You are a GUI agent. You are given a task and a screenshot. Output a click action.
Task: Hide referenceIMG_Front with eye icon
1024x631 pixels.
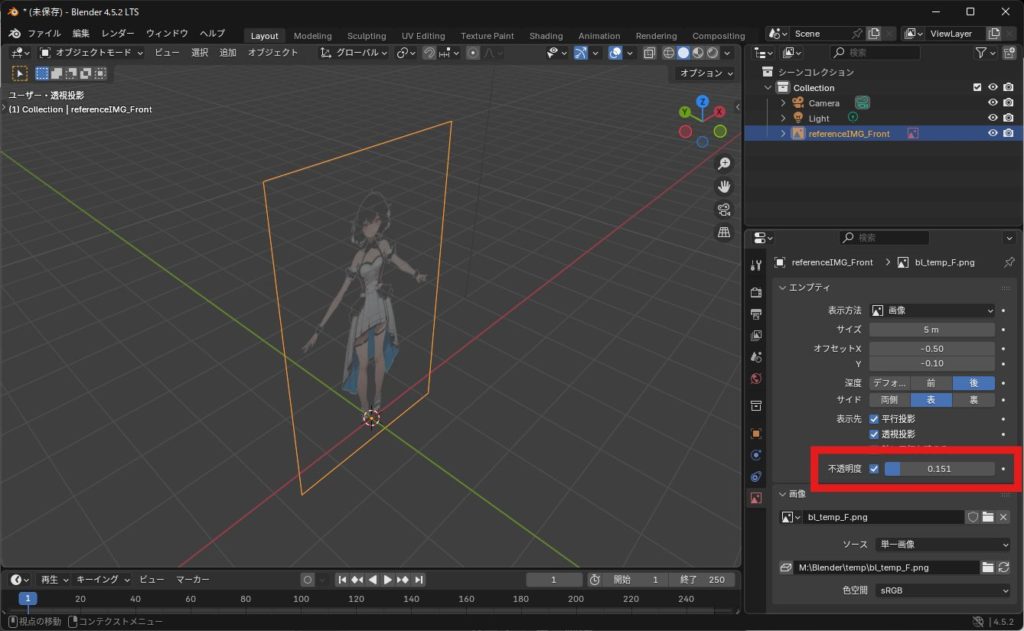point(993,133)
